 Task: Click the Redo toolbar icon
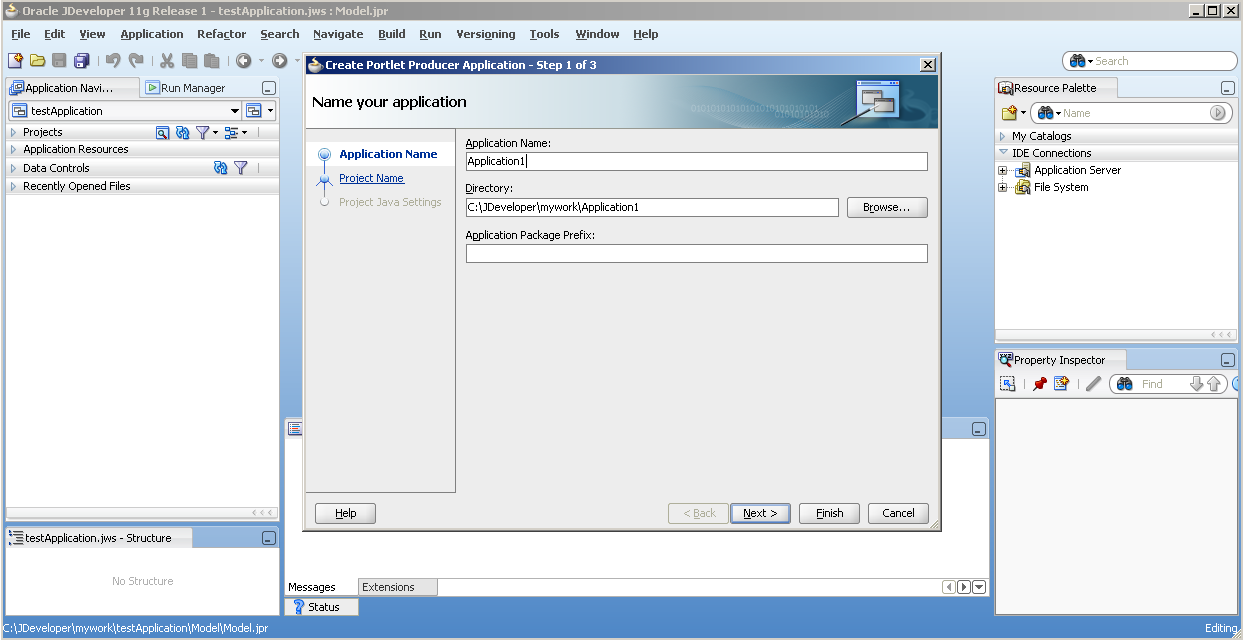tap(136, 61)
